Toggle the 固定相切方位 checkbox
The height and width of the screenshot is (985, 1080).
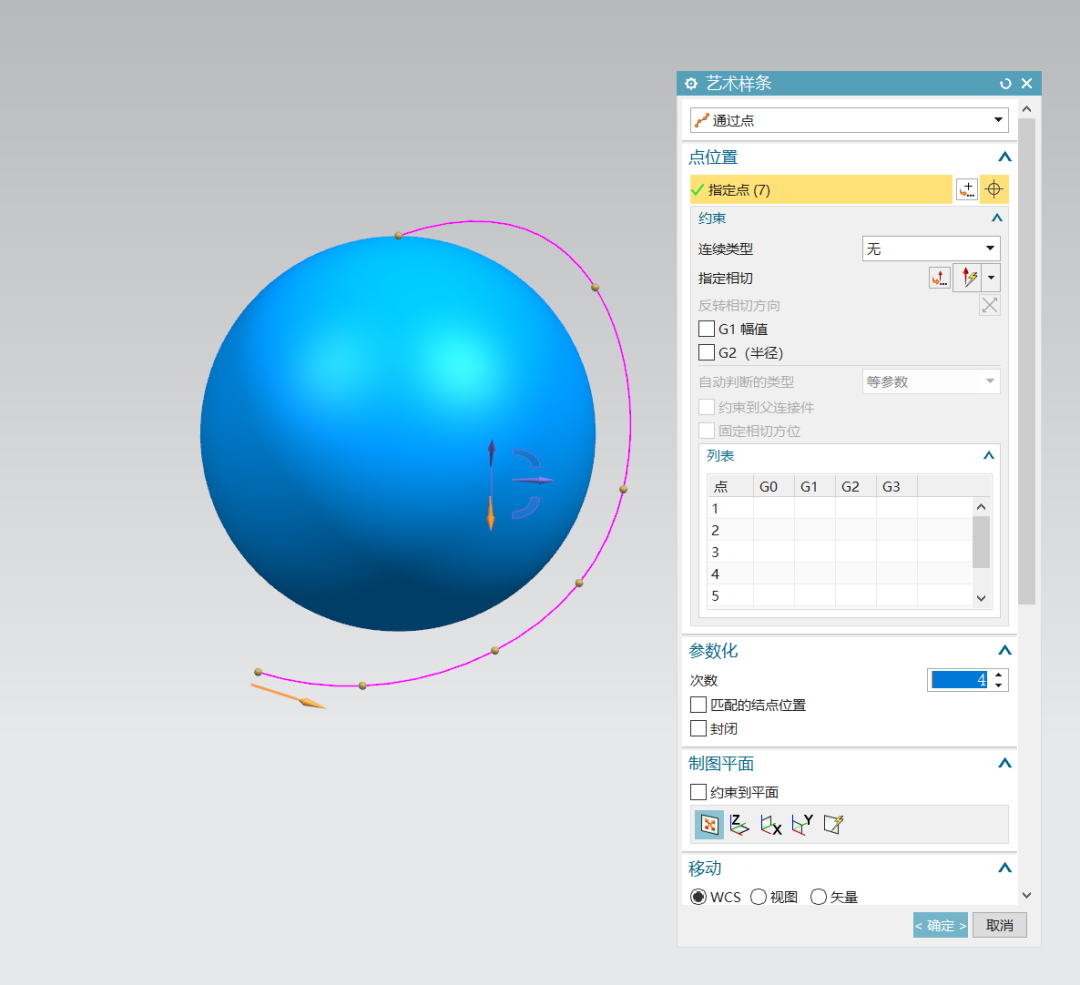coord(706,431)
